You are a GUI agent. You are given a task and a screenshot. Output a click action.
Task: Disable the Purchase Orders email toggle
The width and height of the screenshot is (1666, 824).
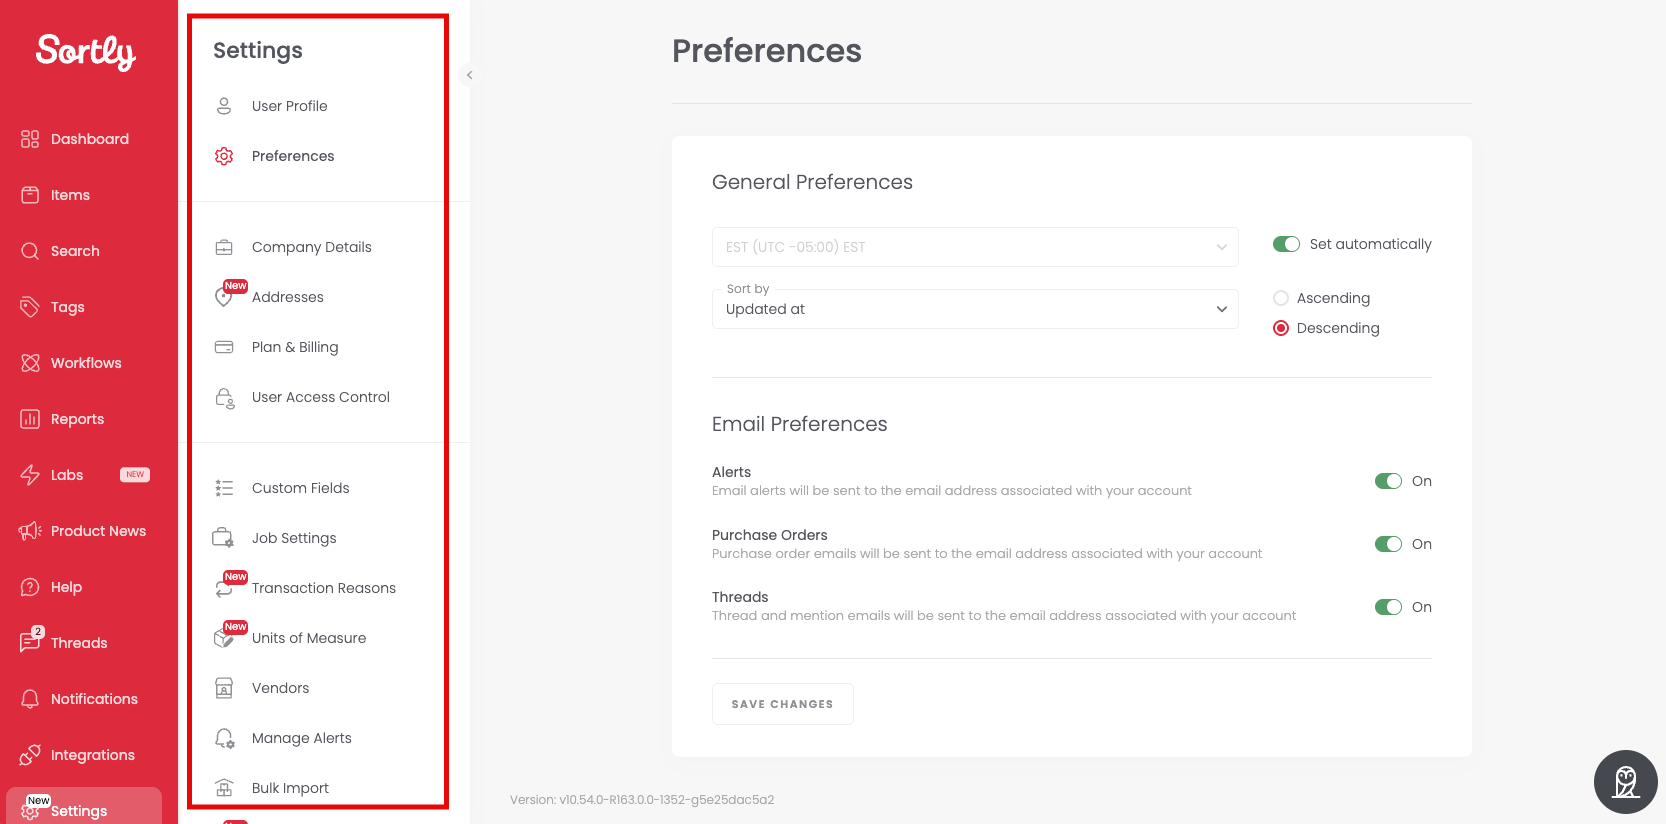pyautogui.click(x=1388, y=544)
